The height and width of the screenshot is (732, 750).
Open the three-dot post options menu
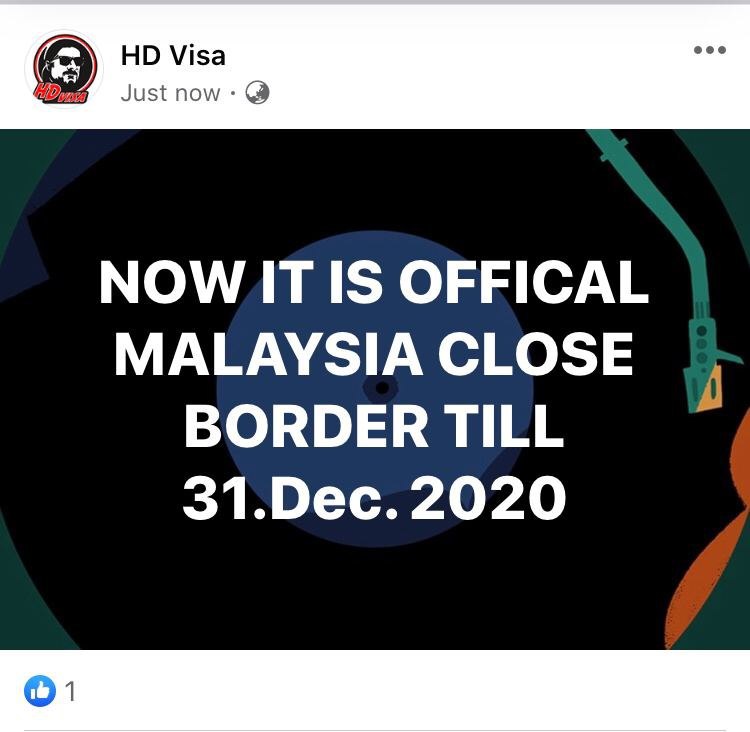[710, 50]
